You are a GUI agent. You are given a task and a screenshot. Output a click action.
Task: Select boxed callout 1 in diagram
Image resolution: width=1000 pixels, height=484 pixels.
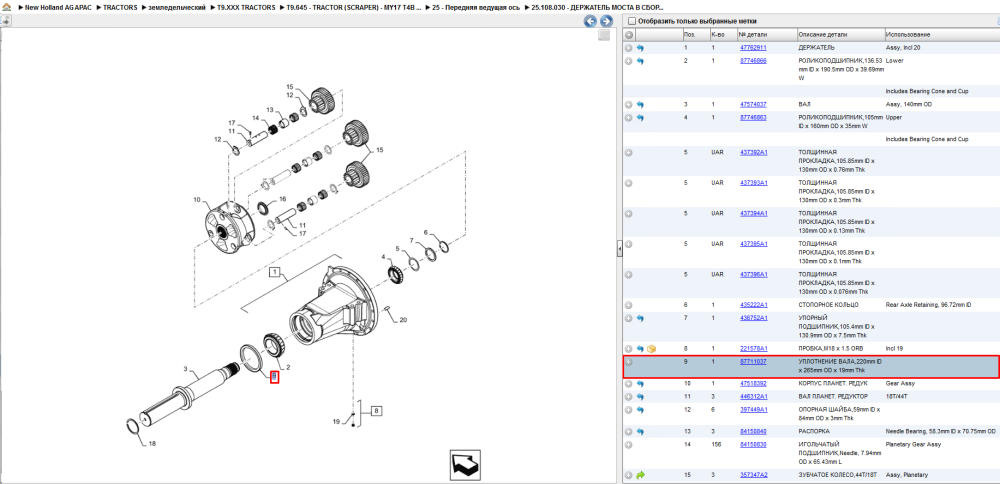[275, 273]
